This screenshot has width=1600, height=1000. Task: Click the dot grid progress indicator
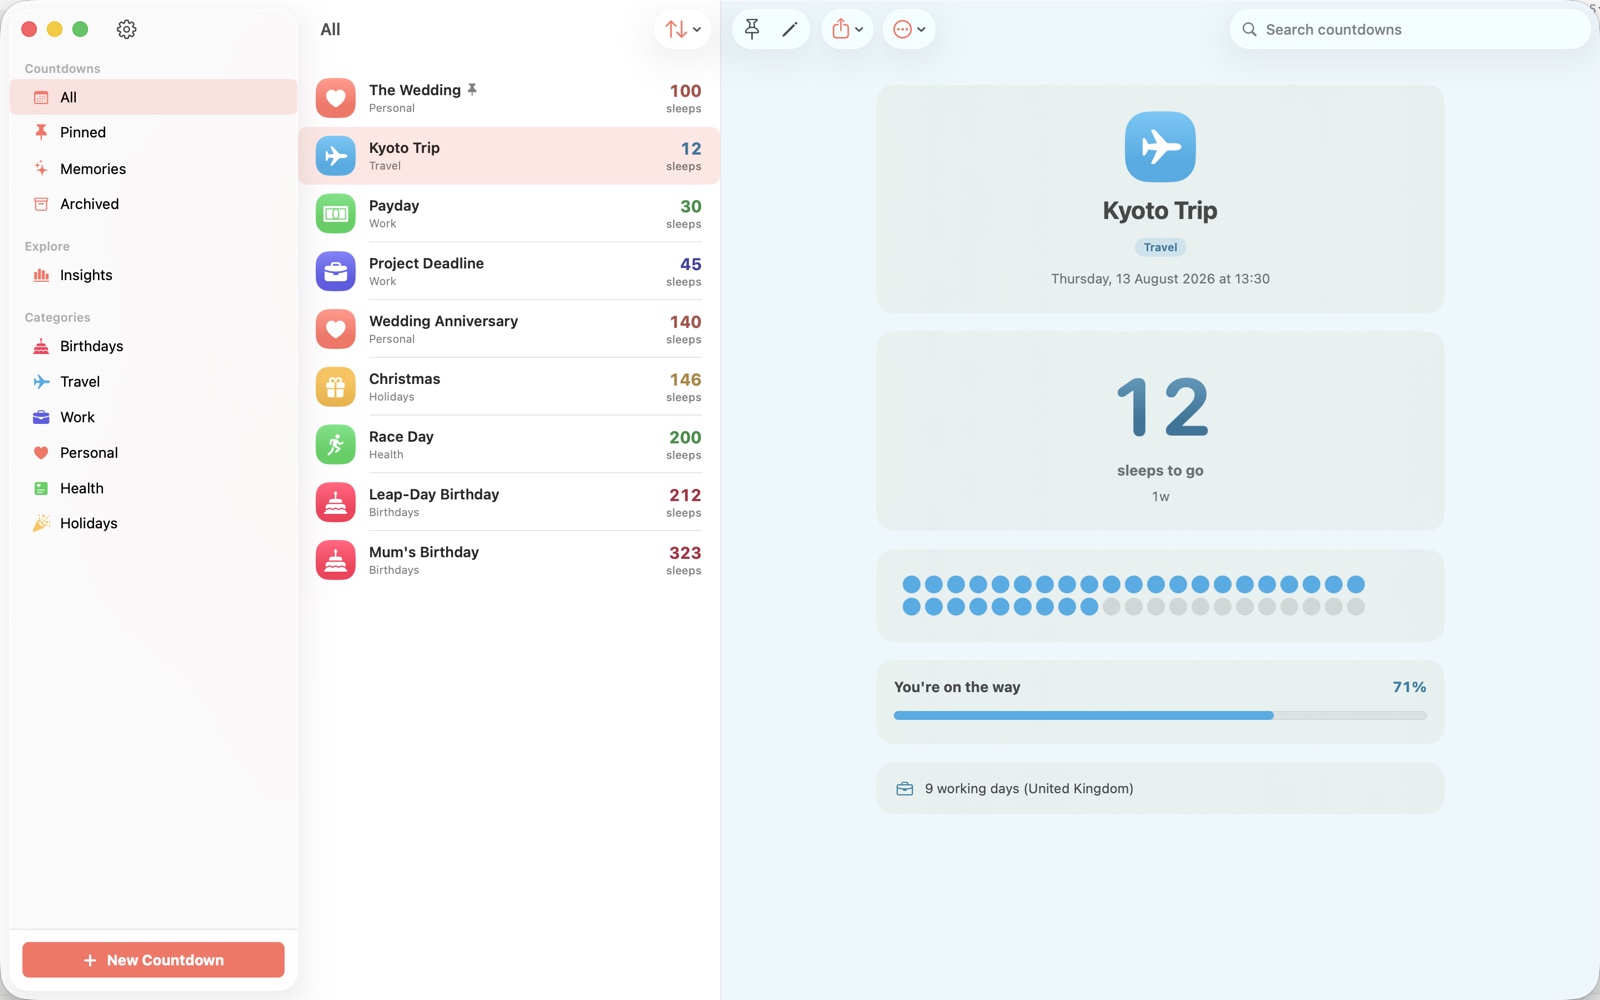click(1133, 595)
